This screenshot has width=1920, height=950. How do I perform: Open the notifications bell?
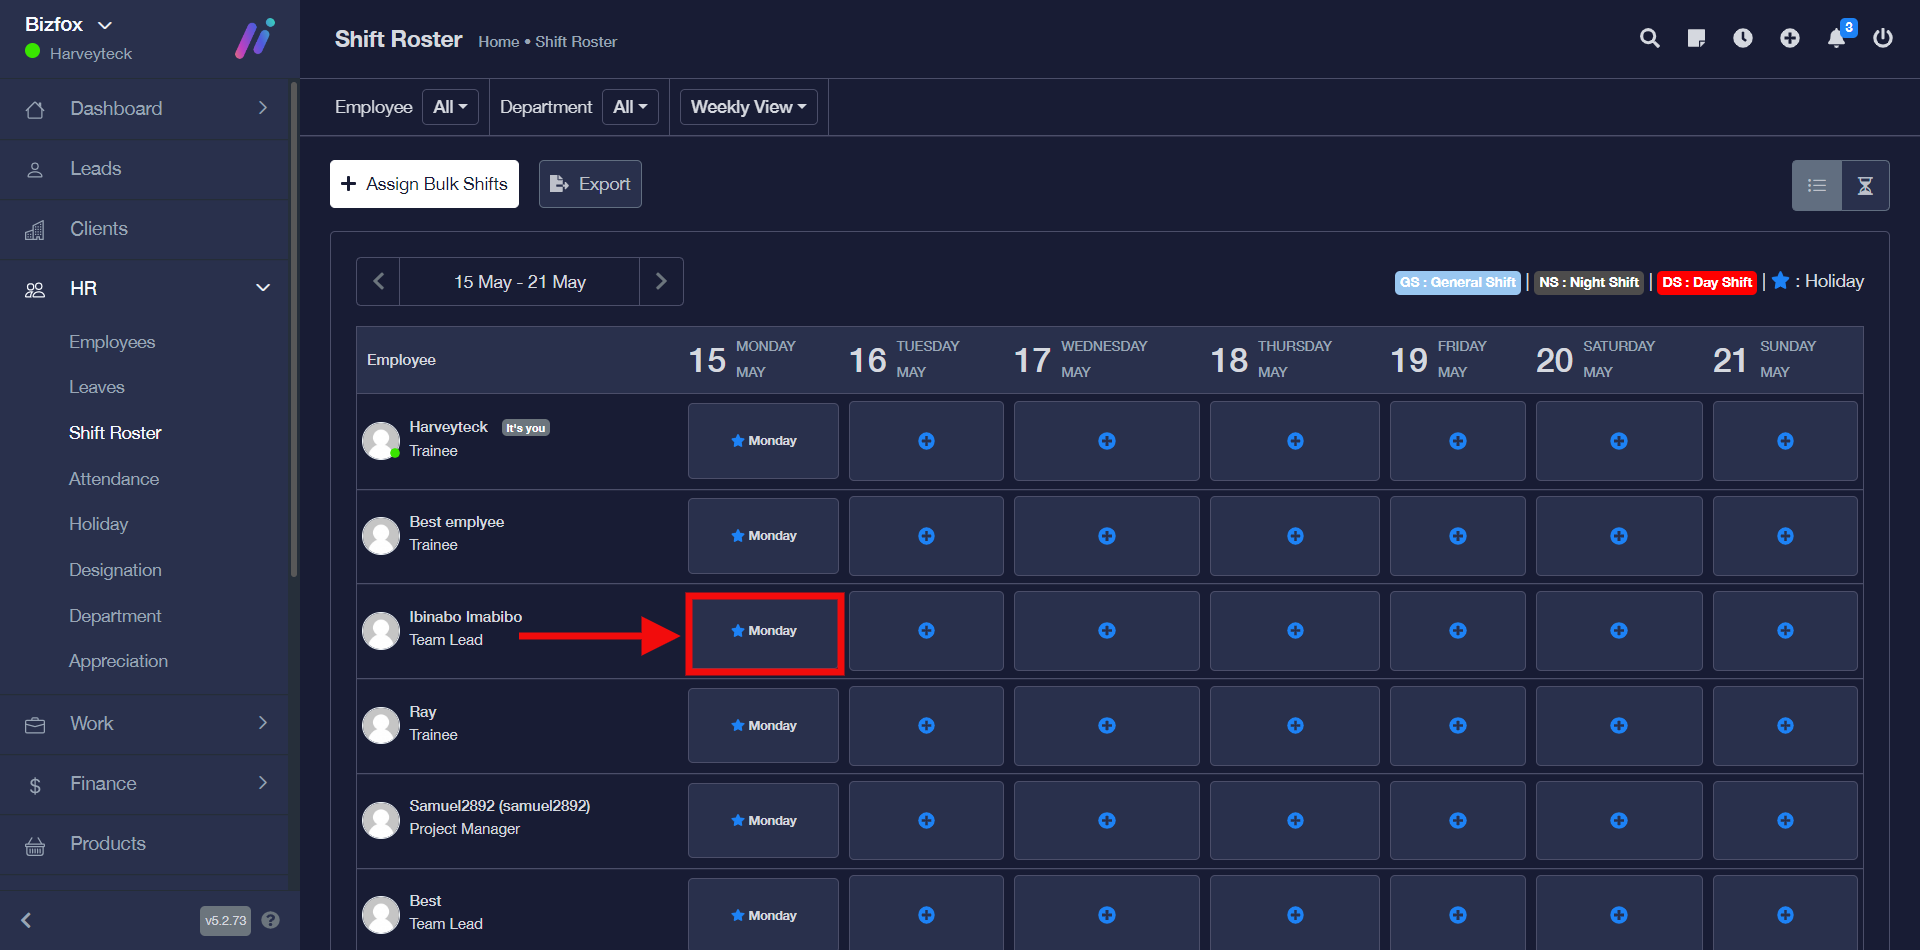pyautogui.click(x=1837, y=38)
